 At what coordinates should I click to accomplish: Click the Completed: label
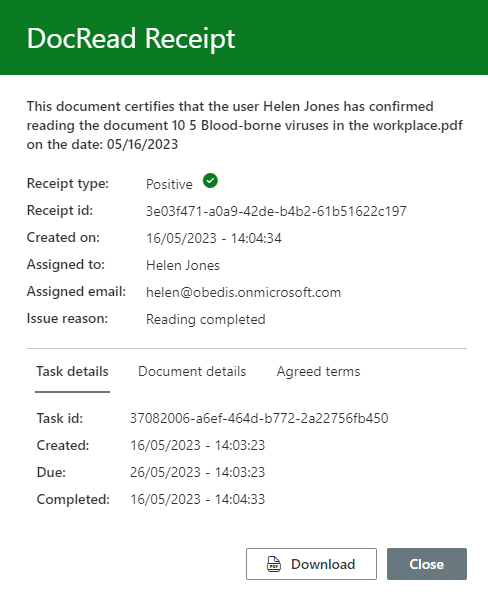click(73, 499)
